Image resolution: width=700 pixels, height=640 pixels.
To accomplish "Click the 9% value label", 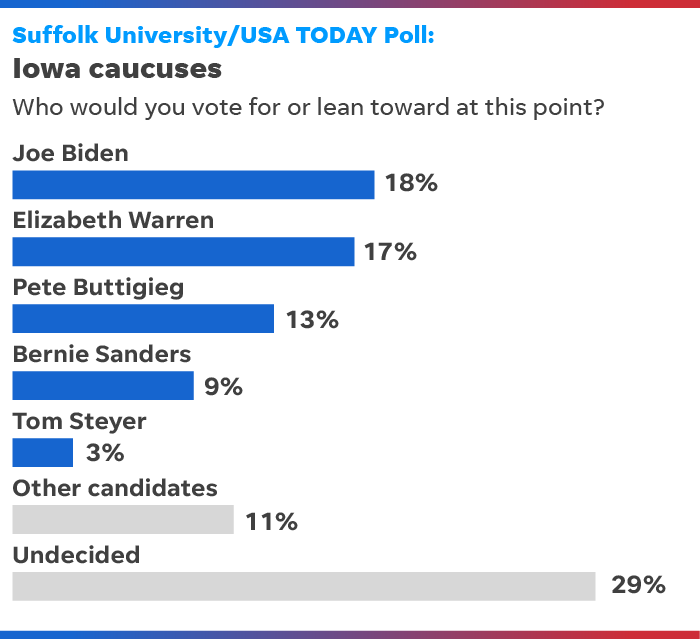I will [x=224, y=386].
